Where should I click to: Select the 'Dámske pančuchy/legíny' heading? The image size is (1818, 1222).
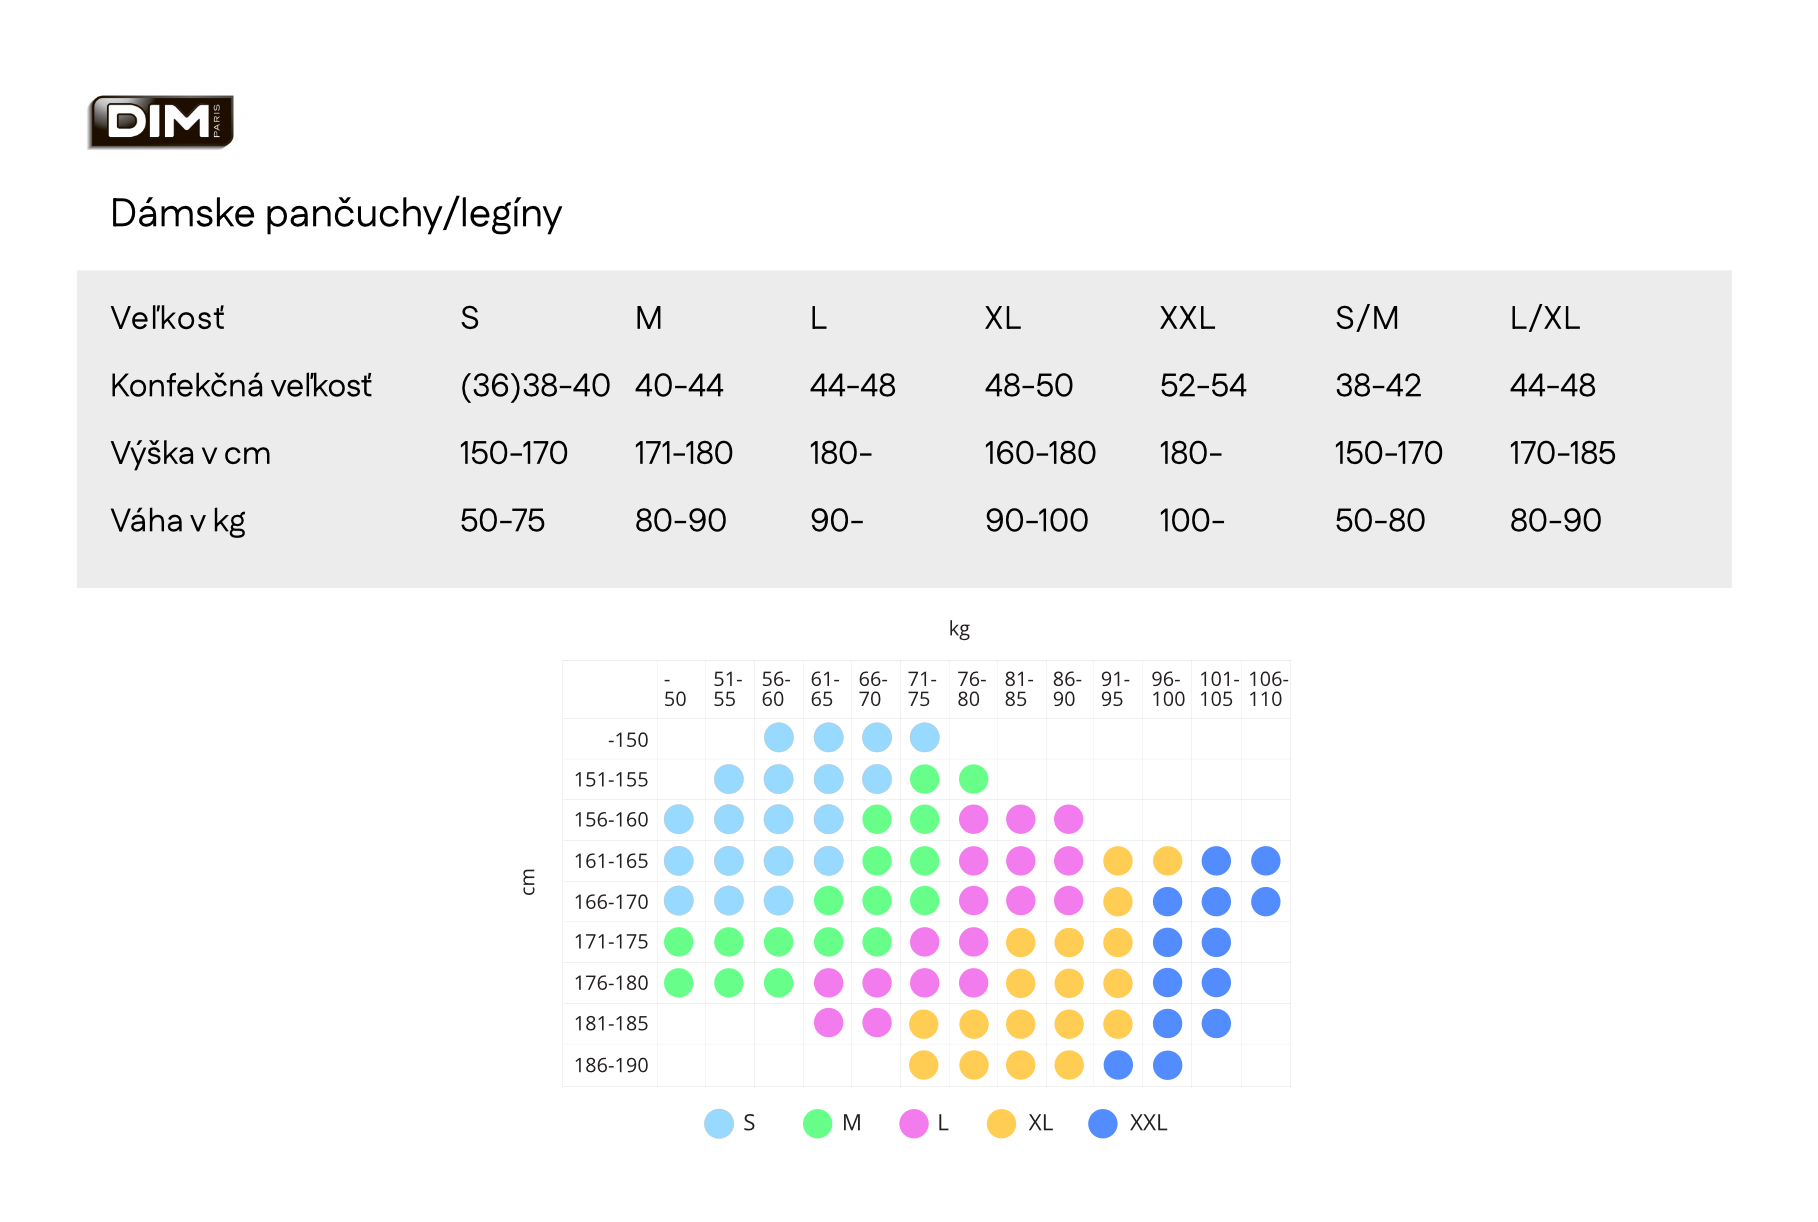pyautogui.click(x=336, y=214)
